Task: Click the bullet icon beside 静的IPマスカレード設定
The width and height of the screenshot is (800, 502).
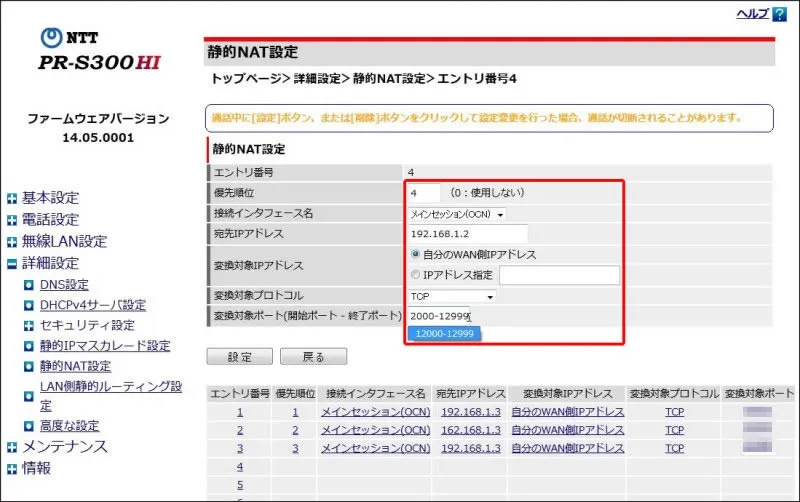Action: 29,346
